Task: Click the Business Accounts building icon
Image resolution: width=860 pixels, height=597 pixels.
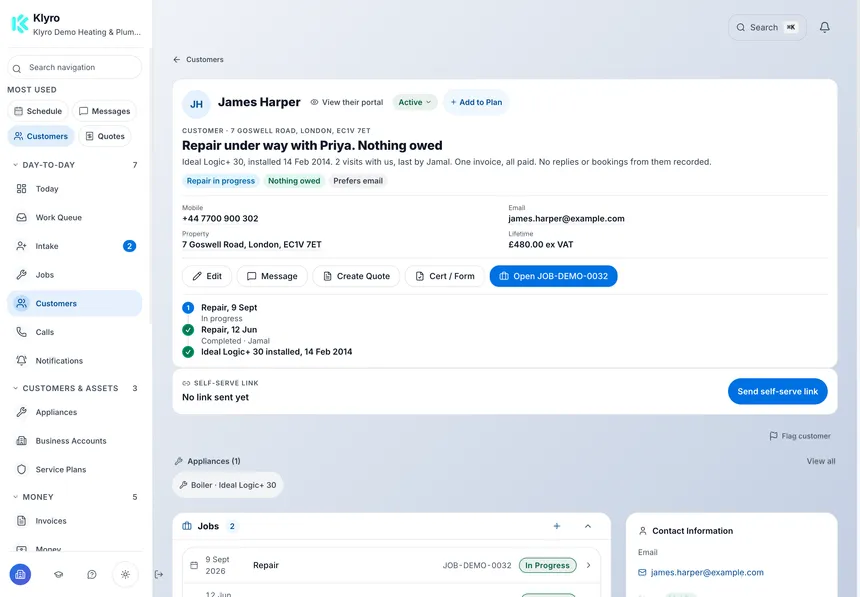Action: pos(21,441)
